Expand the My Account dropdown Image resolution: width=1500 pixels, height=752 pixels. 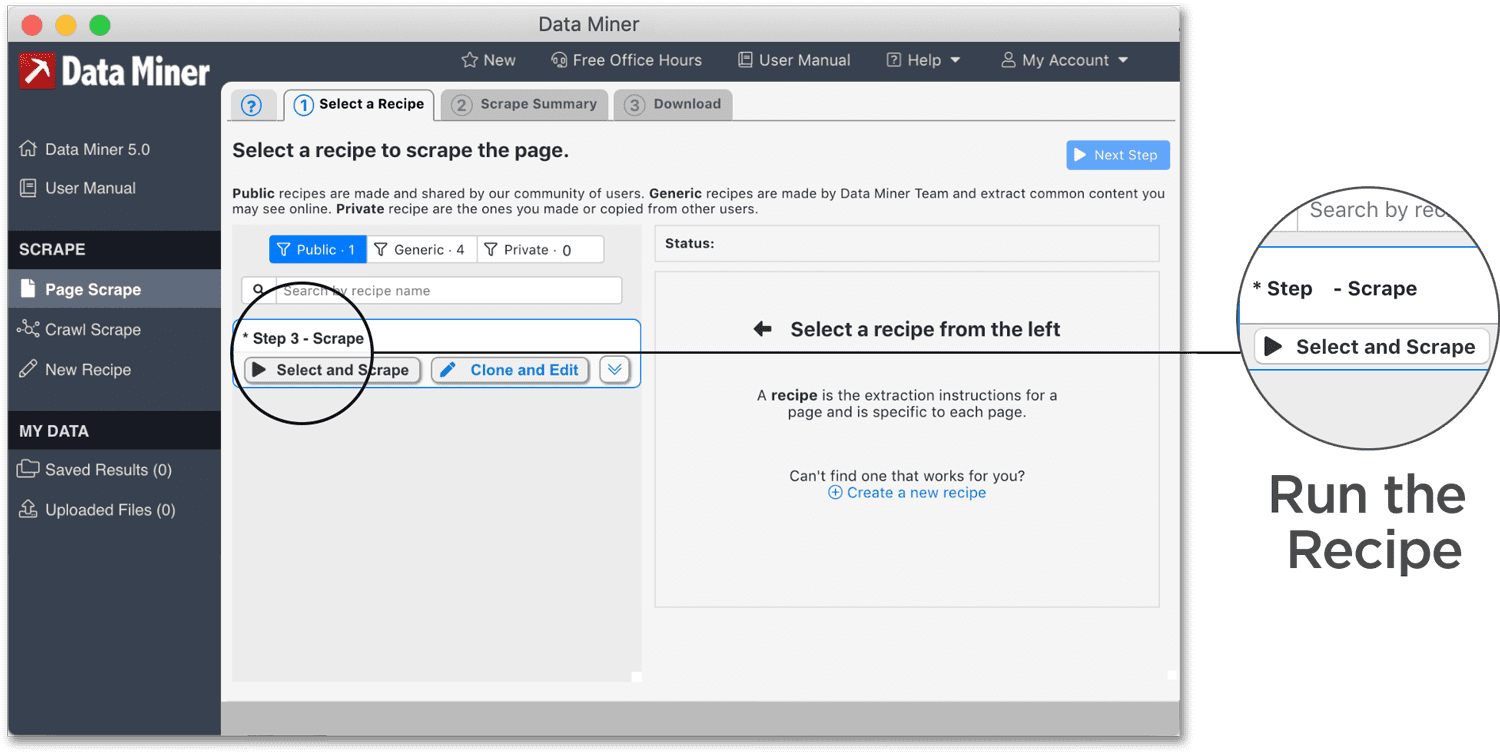1063,60
